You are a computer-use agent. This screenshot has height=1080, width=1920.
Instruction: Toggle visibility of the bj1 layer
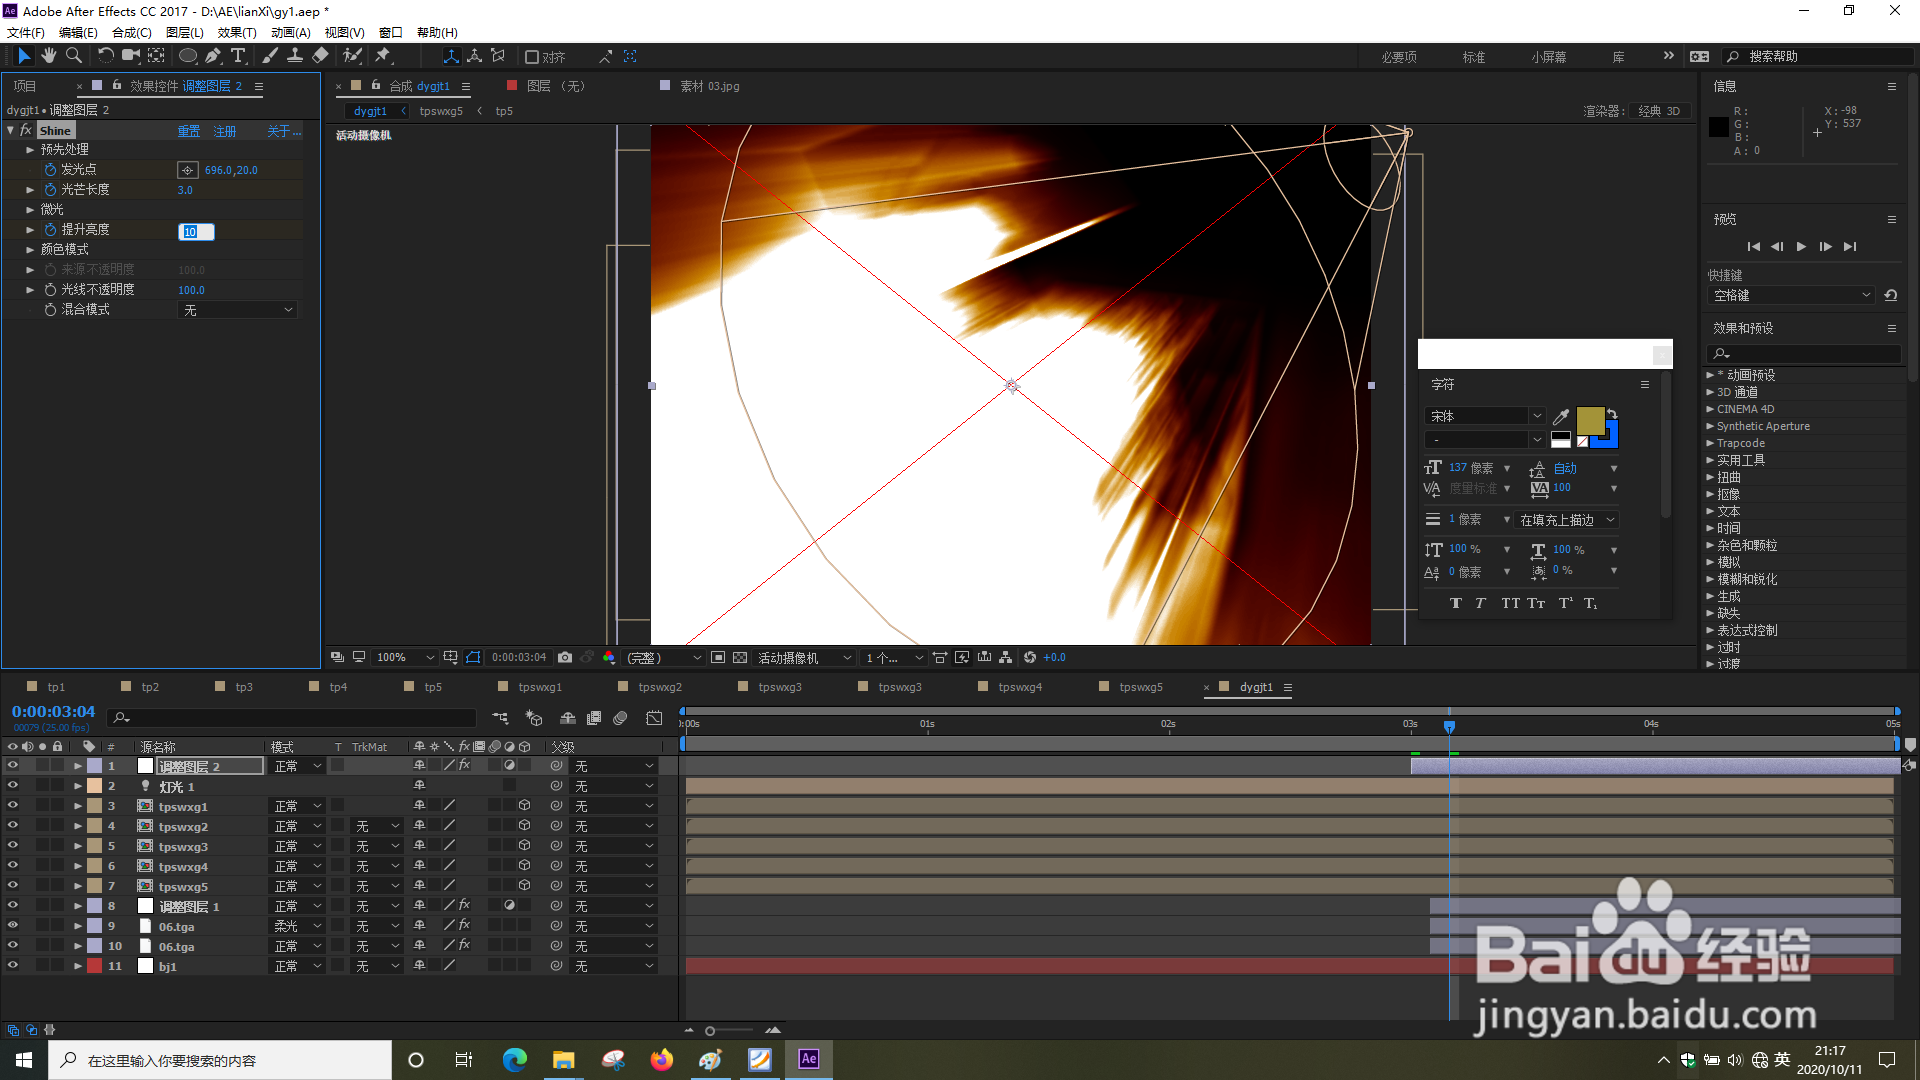(12, 966)
